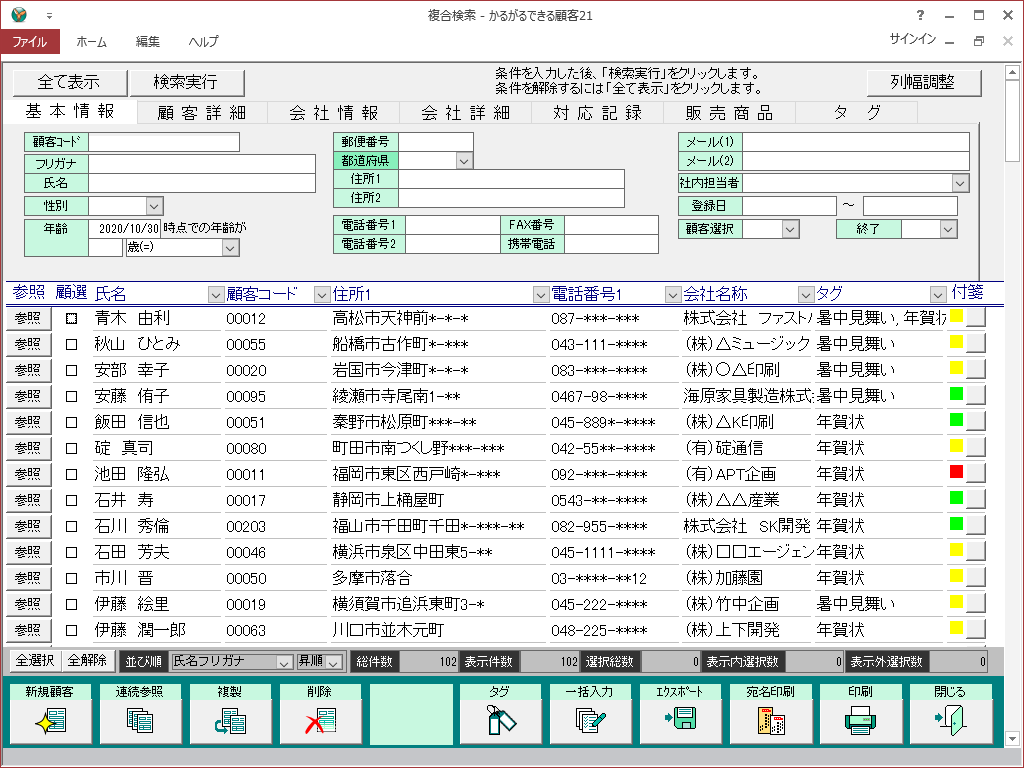
Task: Click the 全選択 button
Action: point(35,661)
